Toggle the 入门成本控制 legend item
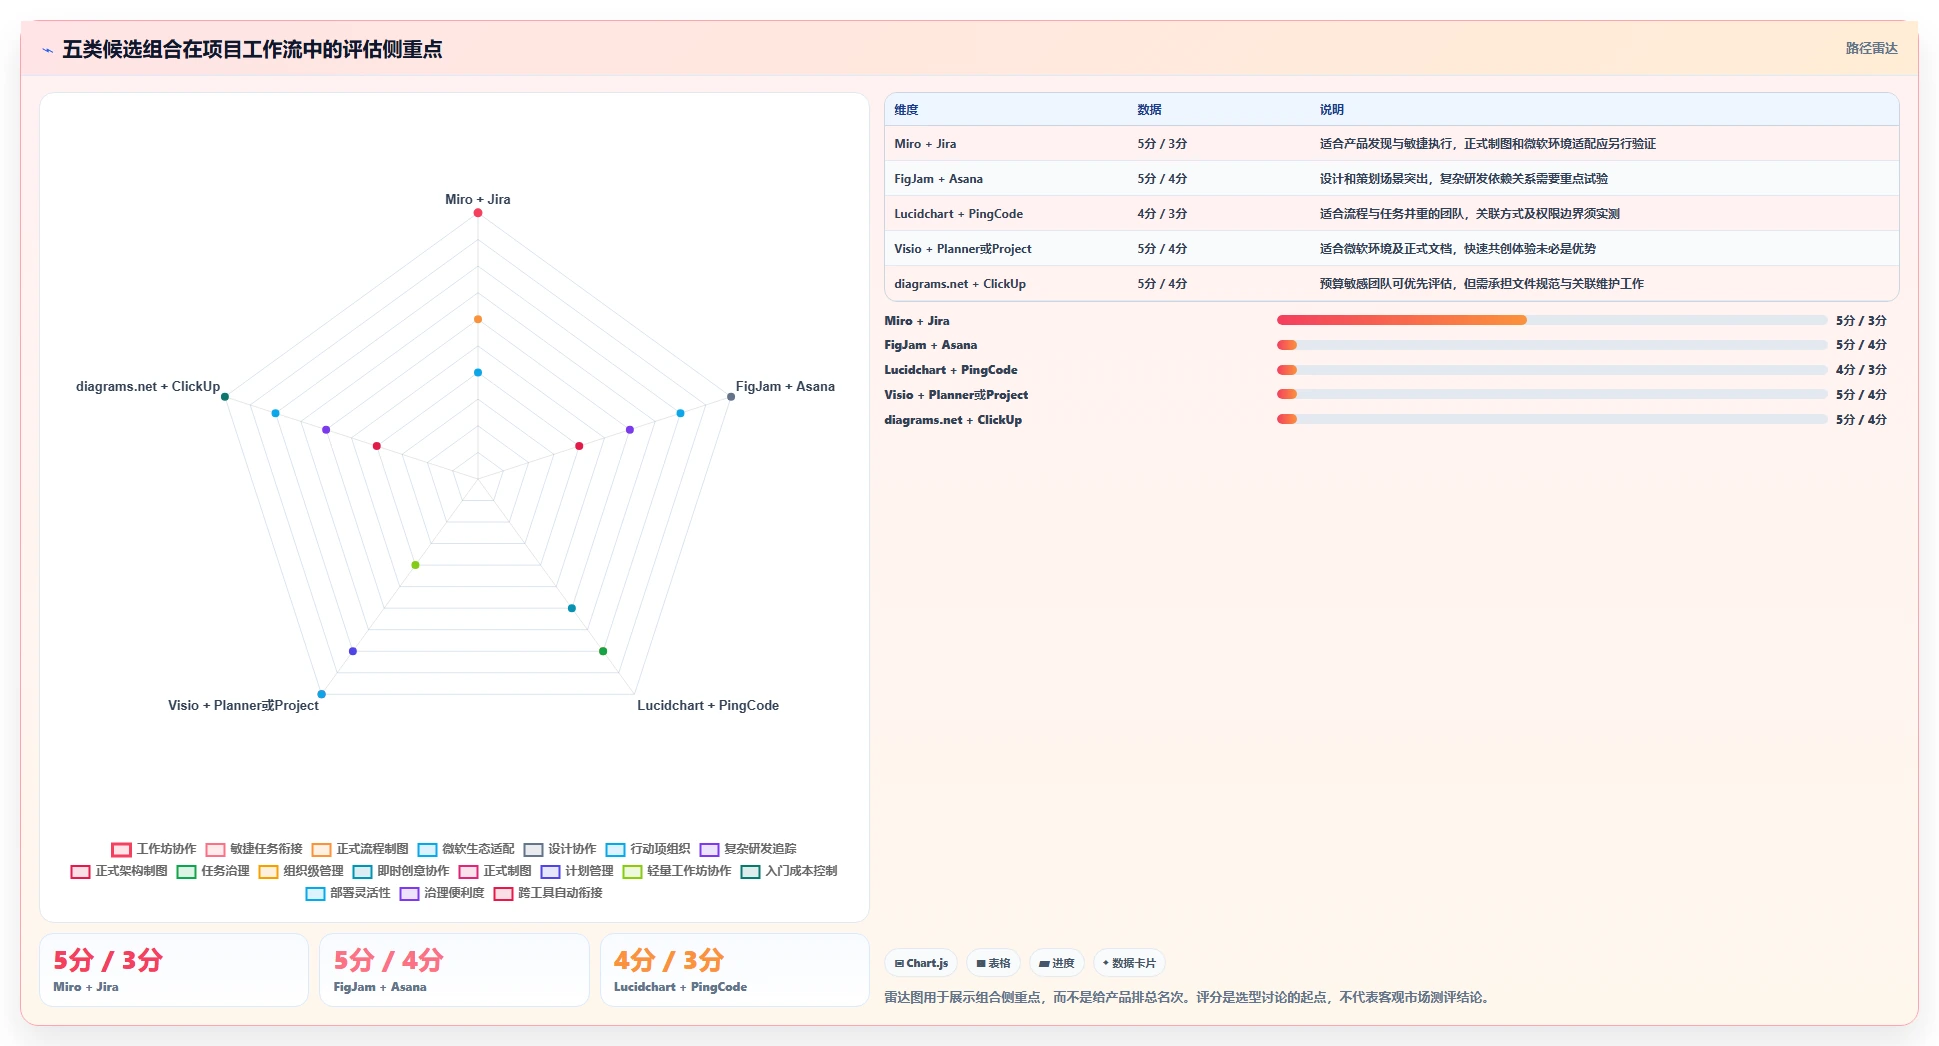 pos(789,871)
